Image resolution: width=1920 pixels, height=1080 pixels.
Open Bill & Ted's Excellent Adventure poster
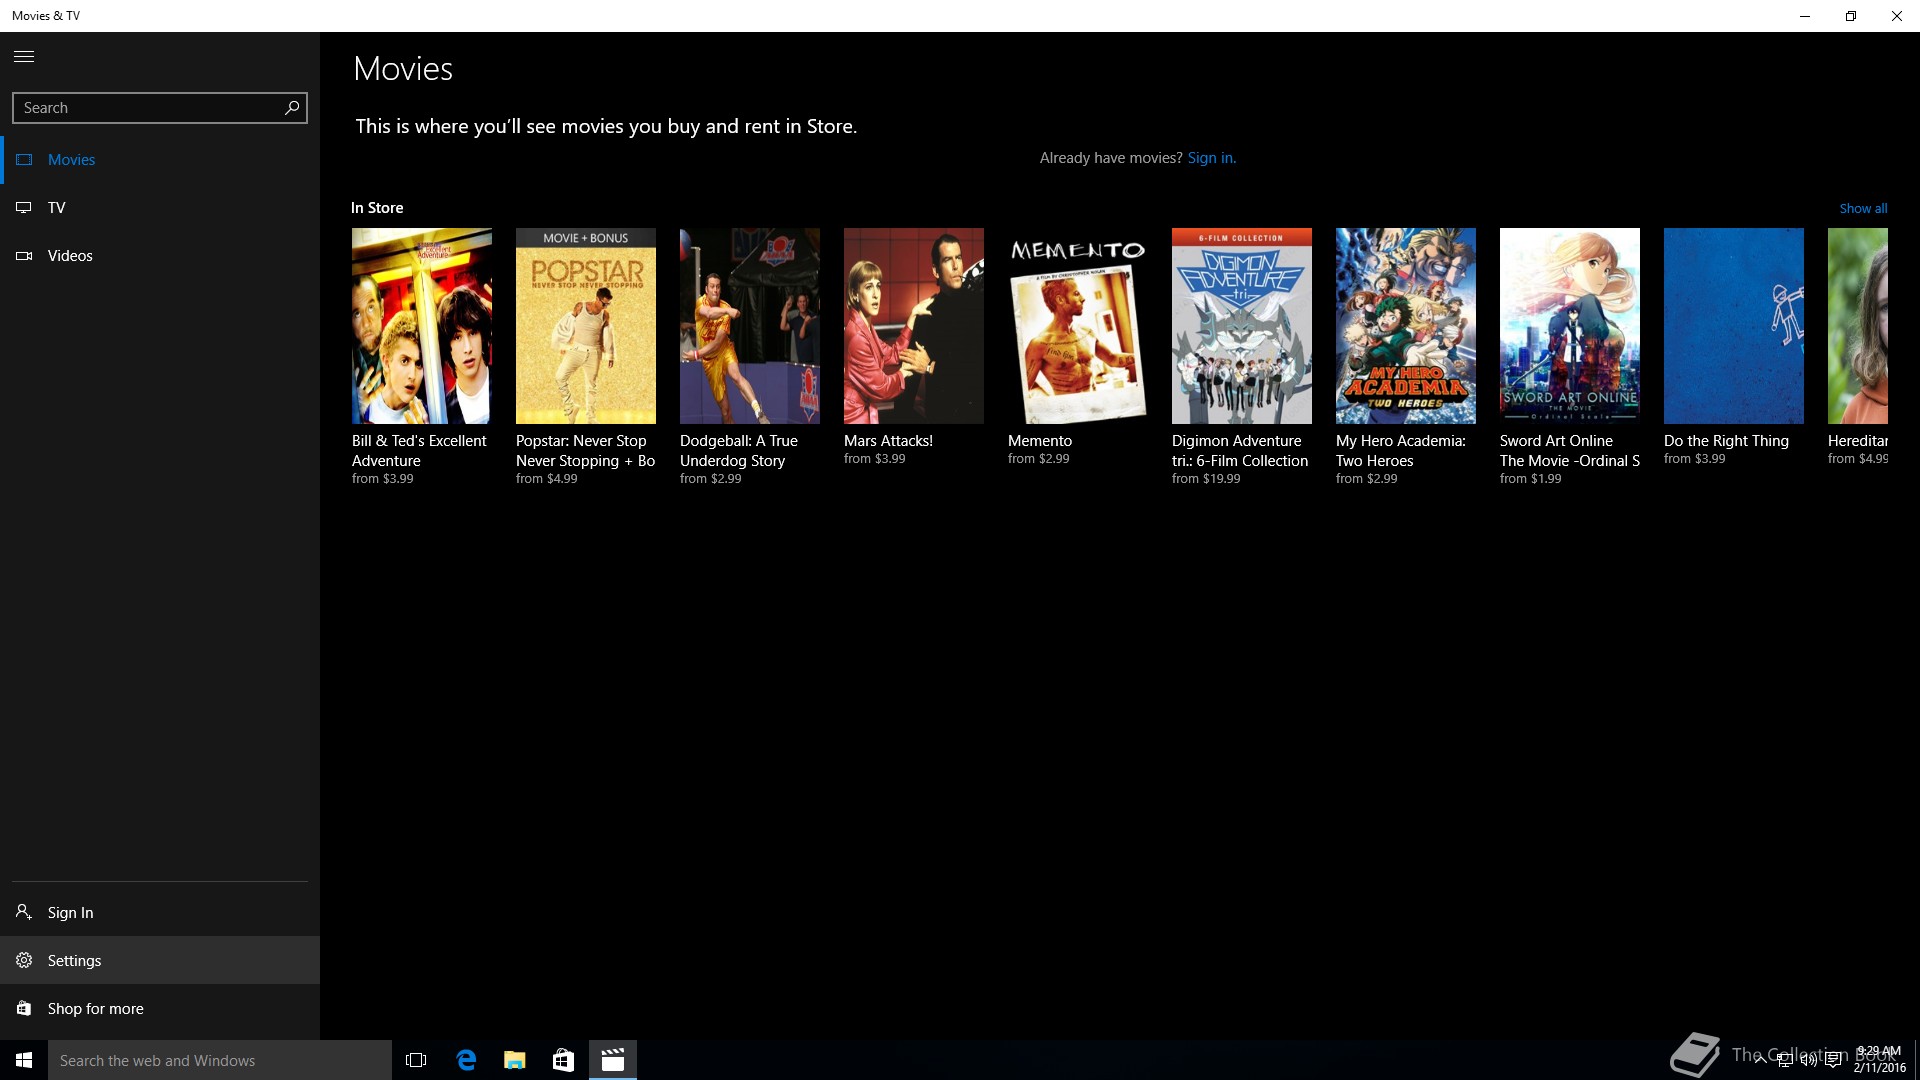coord(422,326)
